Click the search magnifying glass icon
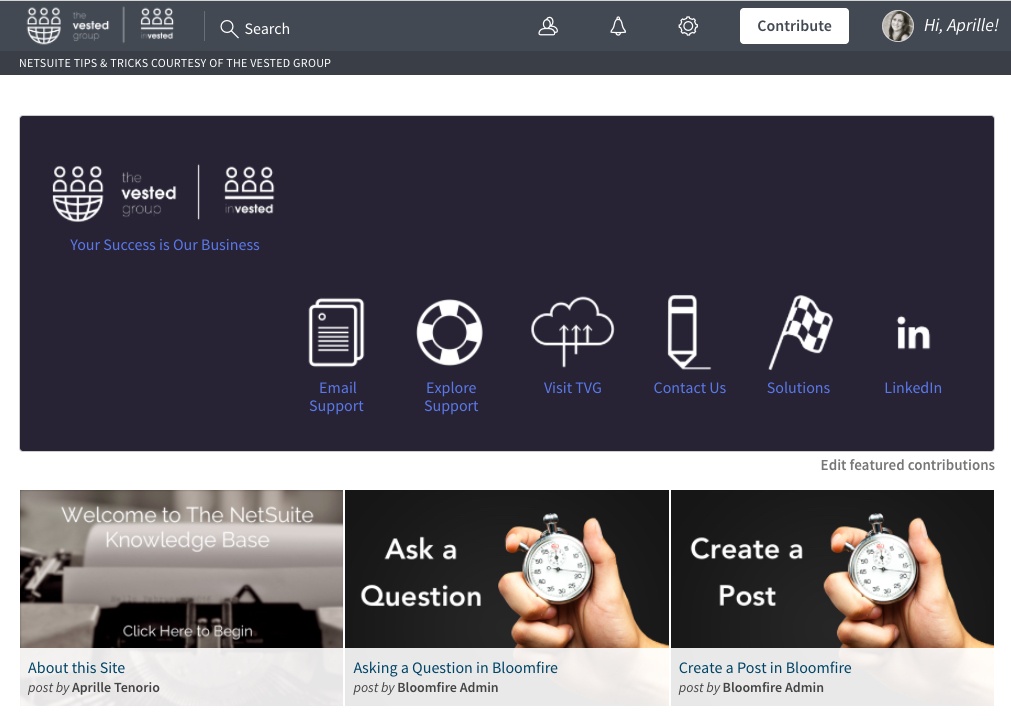The height and width of the screenshot is (723, 1011). coord(229,28)
